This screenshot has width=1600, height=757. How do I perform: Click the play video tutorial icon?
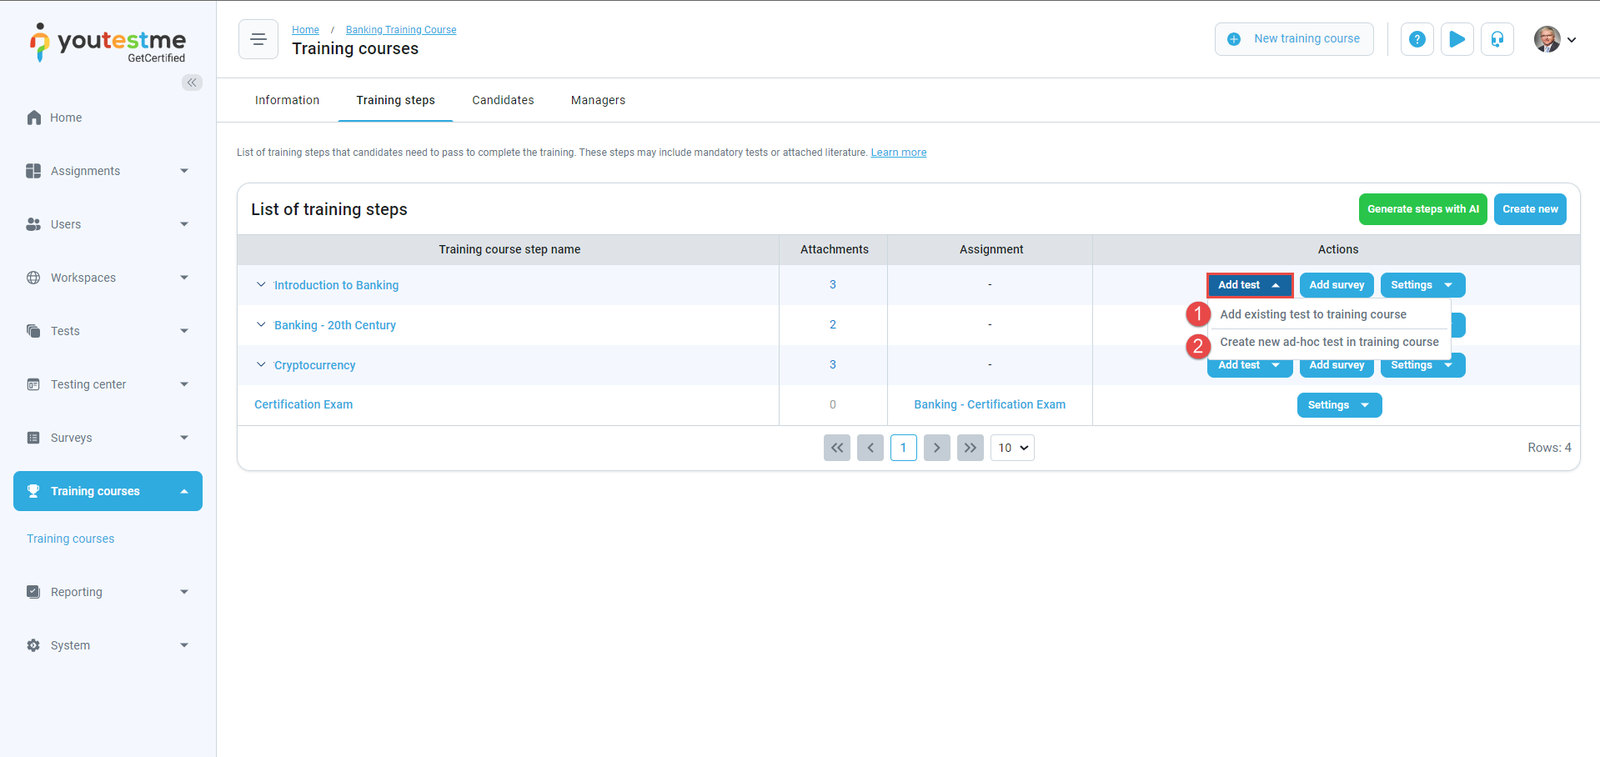tap(1457, 39)
